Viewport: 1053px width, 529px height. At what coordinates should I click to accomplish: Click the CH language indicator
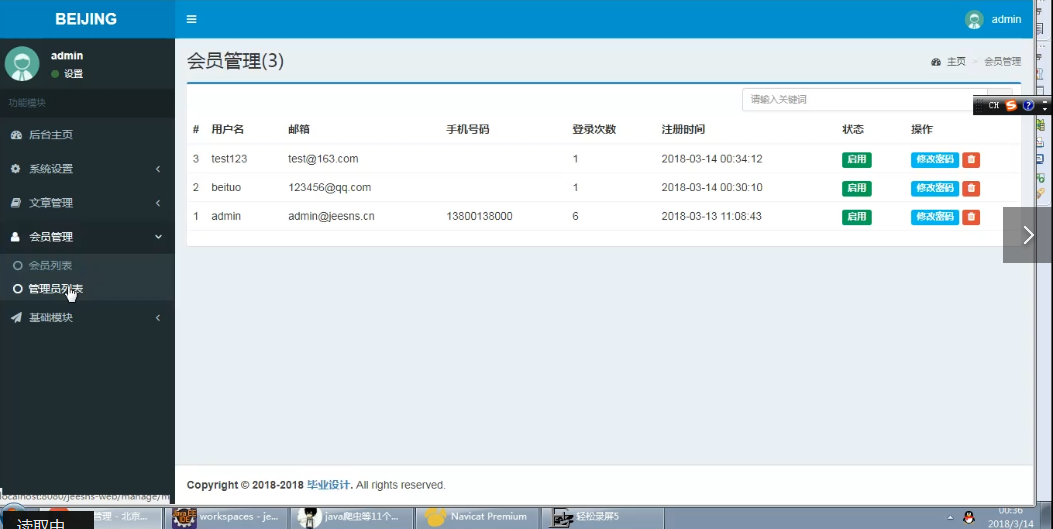(x=994, y=105)
